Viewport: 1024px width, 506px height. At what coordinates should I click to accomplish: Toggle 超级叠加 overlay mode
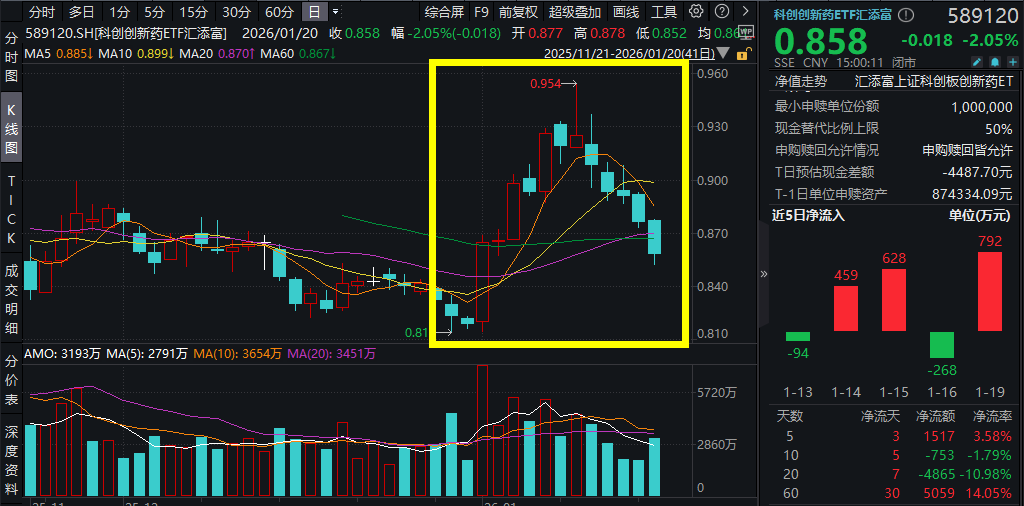575,13
